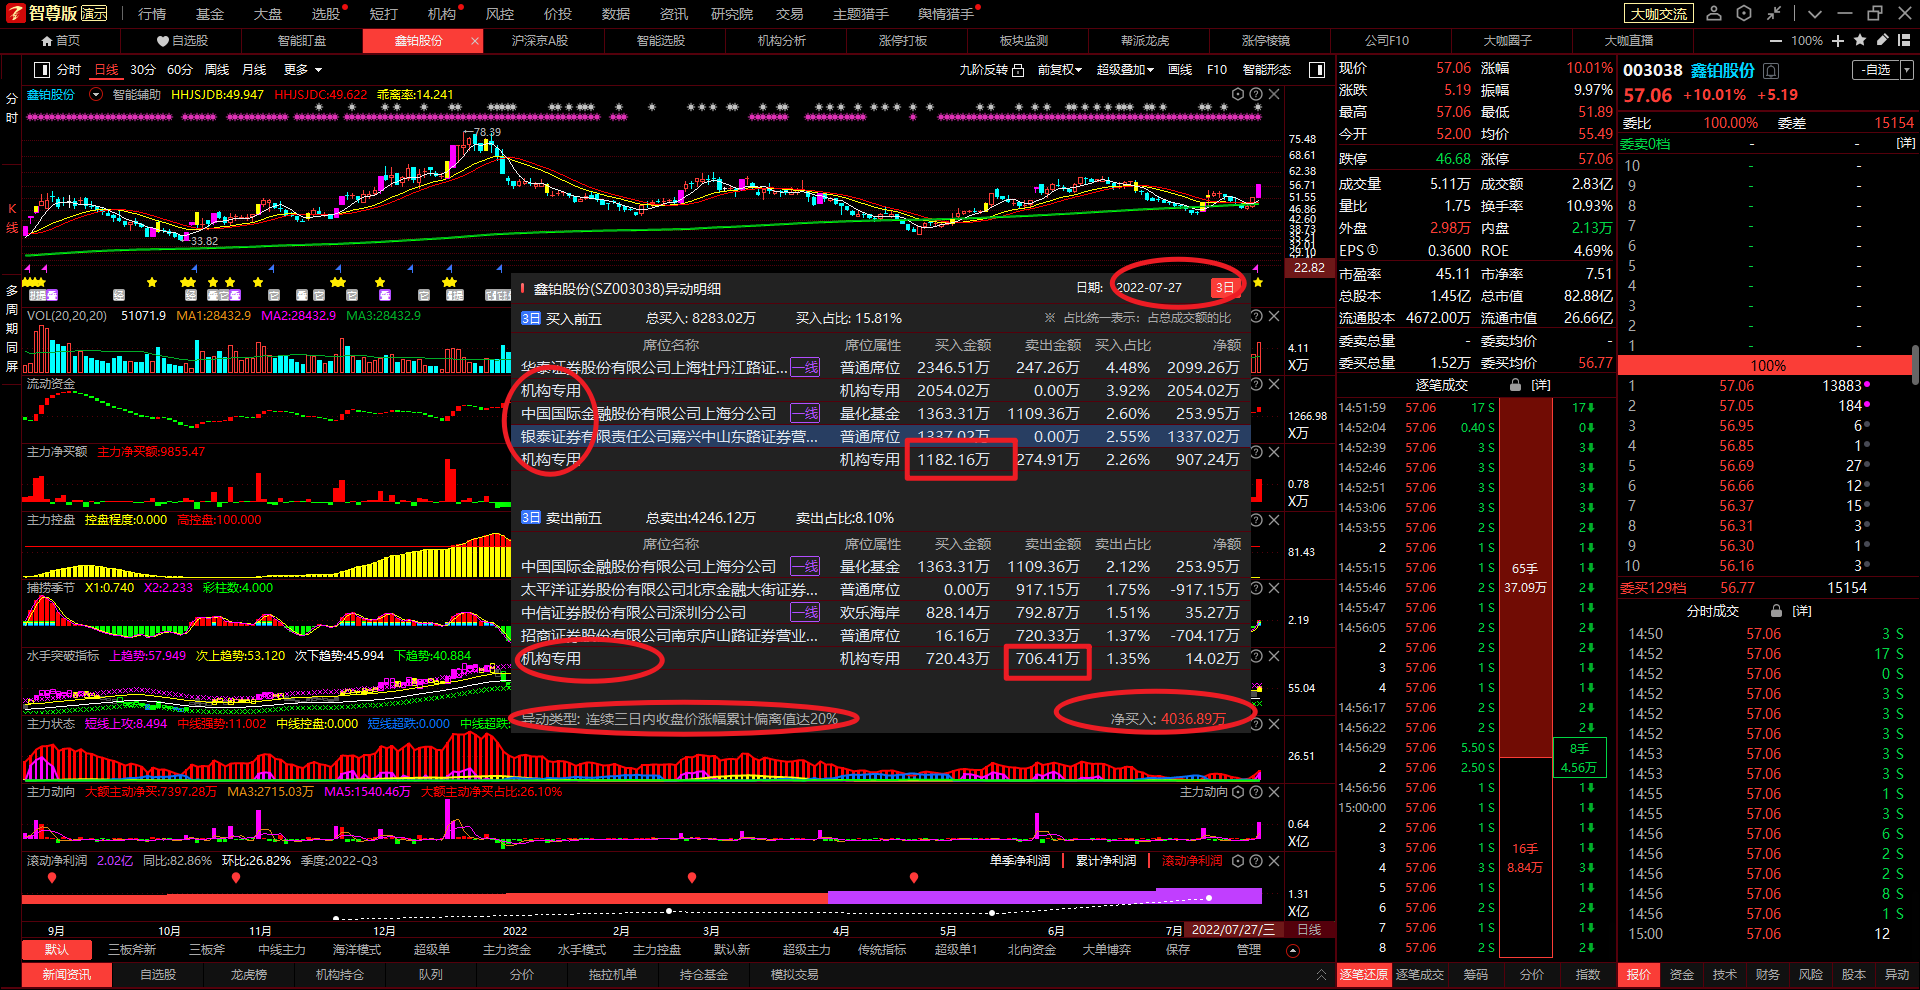
Task: Toggle right panel icon after 智能形态
Action: pyautogui.click(x=1317, y=70)
